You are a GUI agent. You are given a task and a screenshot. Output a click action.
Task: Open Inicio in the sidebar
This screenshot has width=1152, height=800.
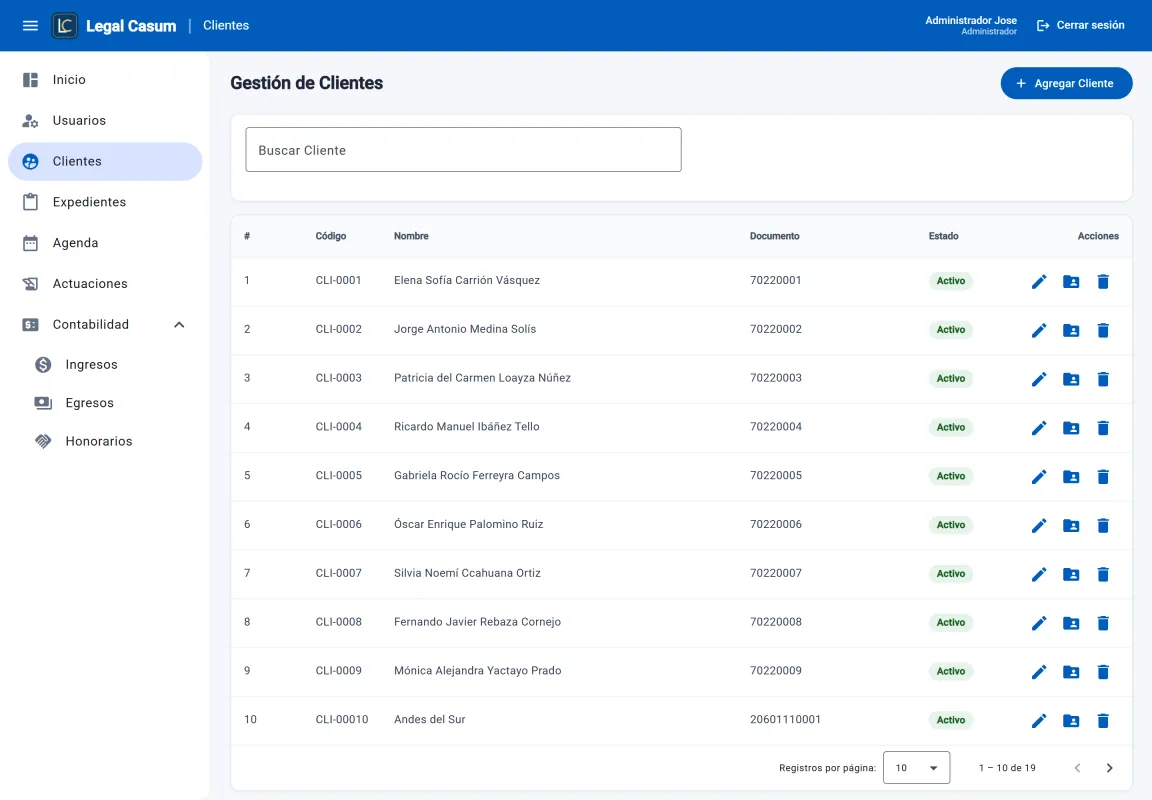105,79
